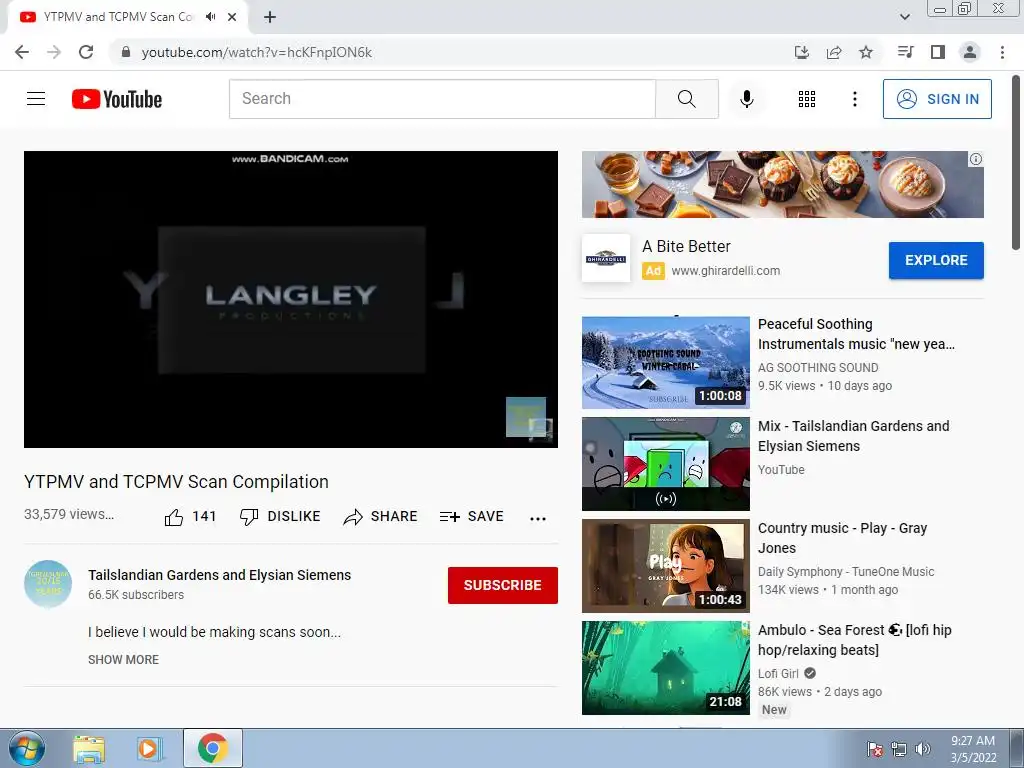Open the YouTube hamburger guide menu
Viewport: 1024px width, 768px height.
[36, 99]
